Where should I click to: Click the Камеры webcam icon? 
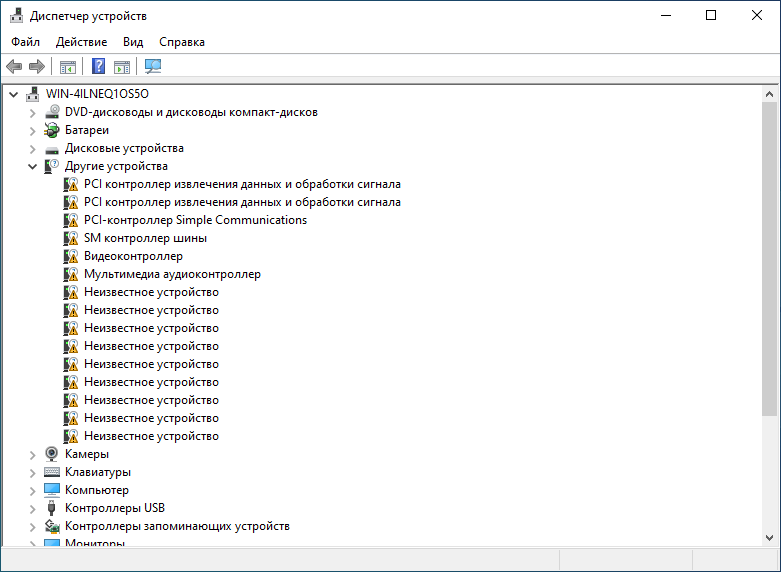pos(52,454)
